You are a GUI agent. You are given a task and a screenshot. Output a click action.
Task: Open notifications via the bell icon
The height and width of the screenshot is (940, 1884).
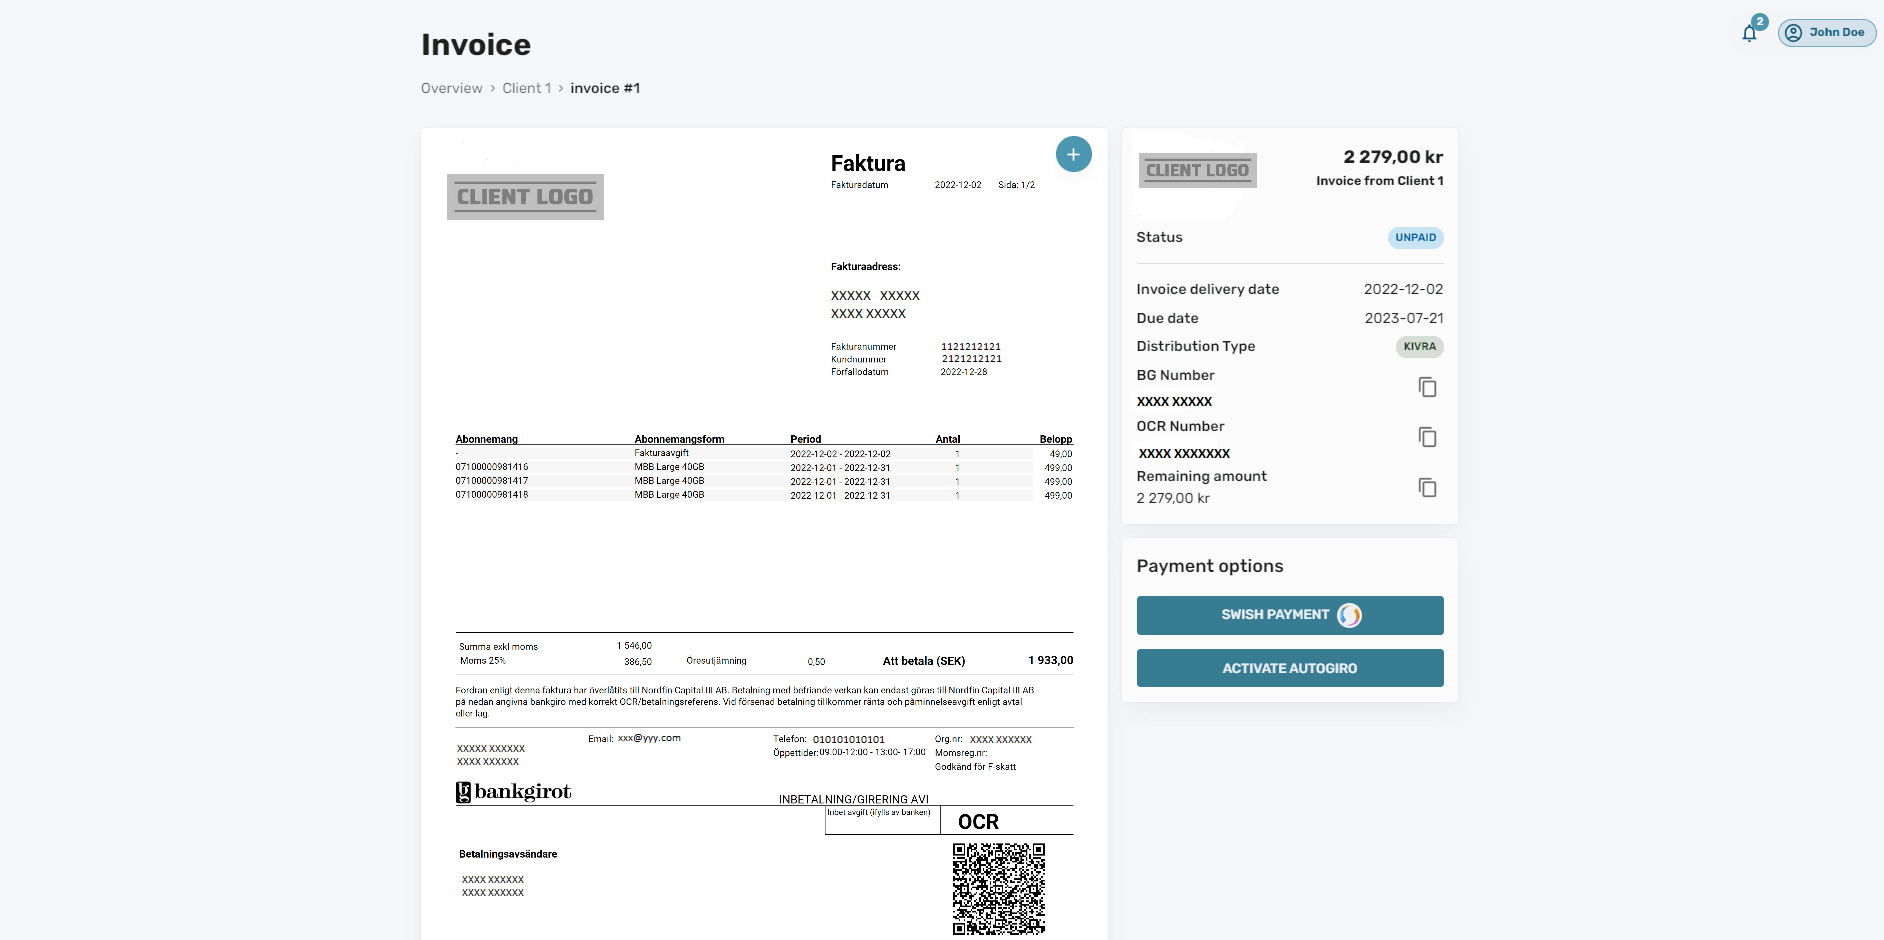tap(1748, 33)
